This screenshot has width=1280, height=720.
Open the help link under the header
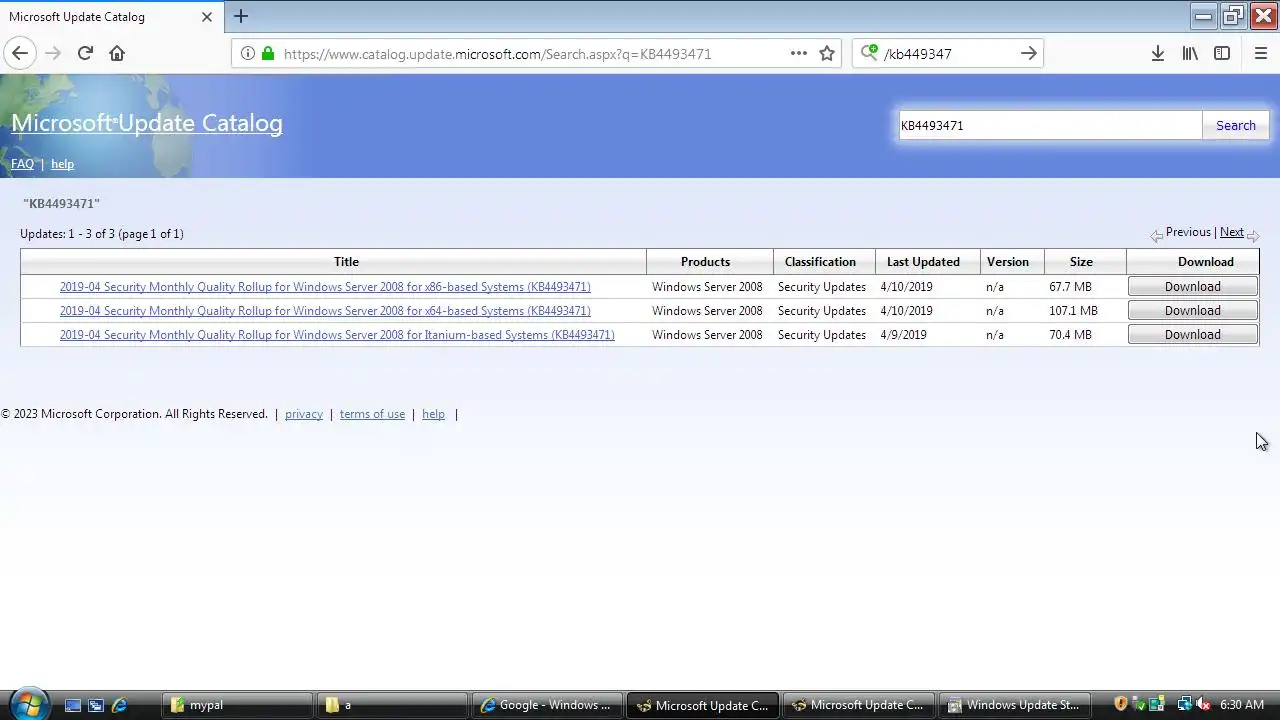coord(62,164)
